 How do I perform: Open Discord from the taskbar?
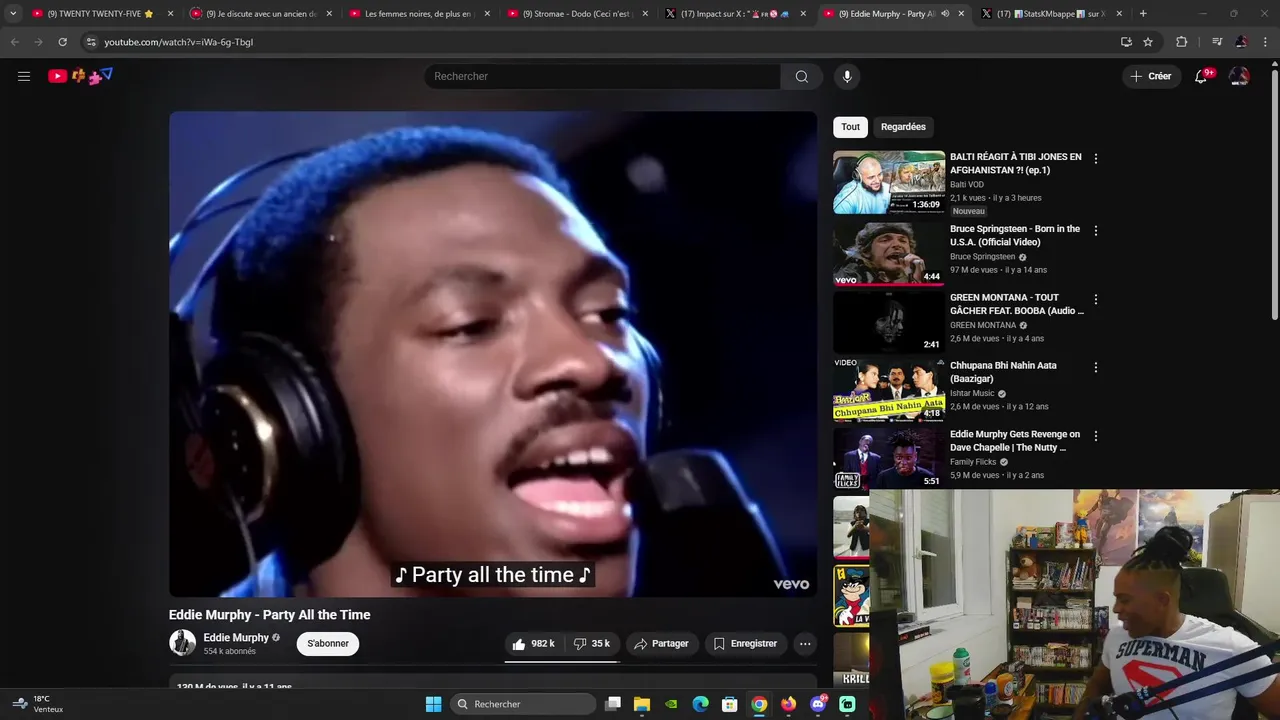pyautogui.click(x=818, y=704)
